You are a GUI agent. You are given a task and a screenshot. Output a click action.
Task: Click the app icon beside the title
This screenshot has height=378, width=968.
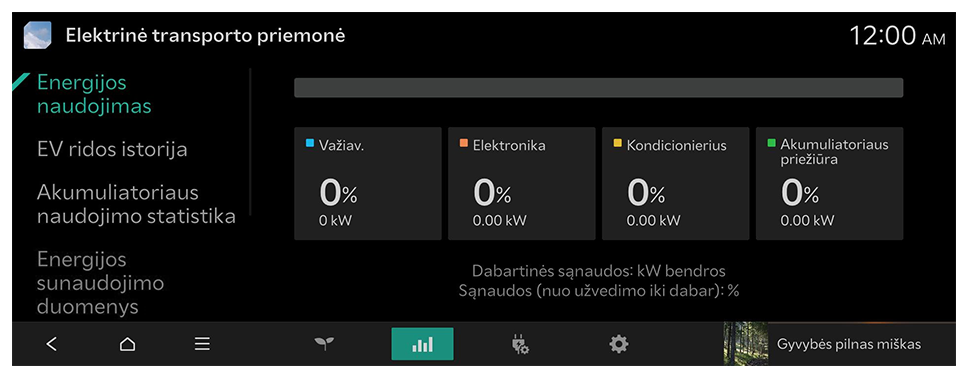click(38, 35)
